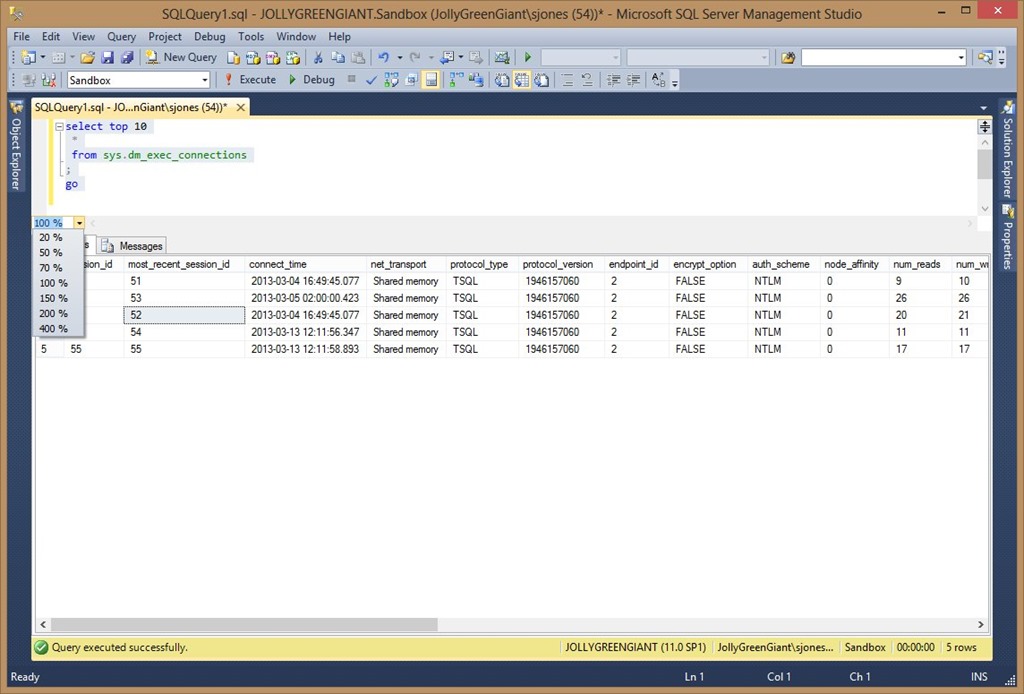1024x694 pixels.
Task: Select 150 % from the zoom list
Action: coord(53,298)
